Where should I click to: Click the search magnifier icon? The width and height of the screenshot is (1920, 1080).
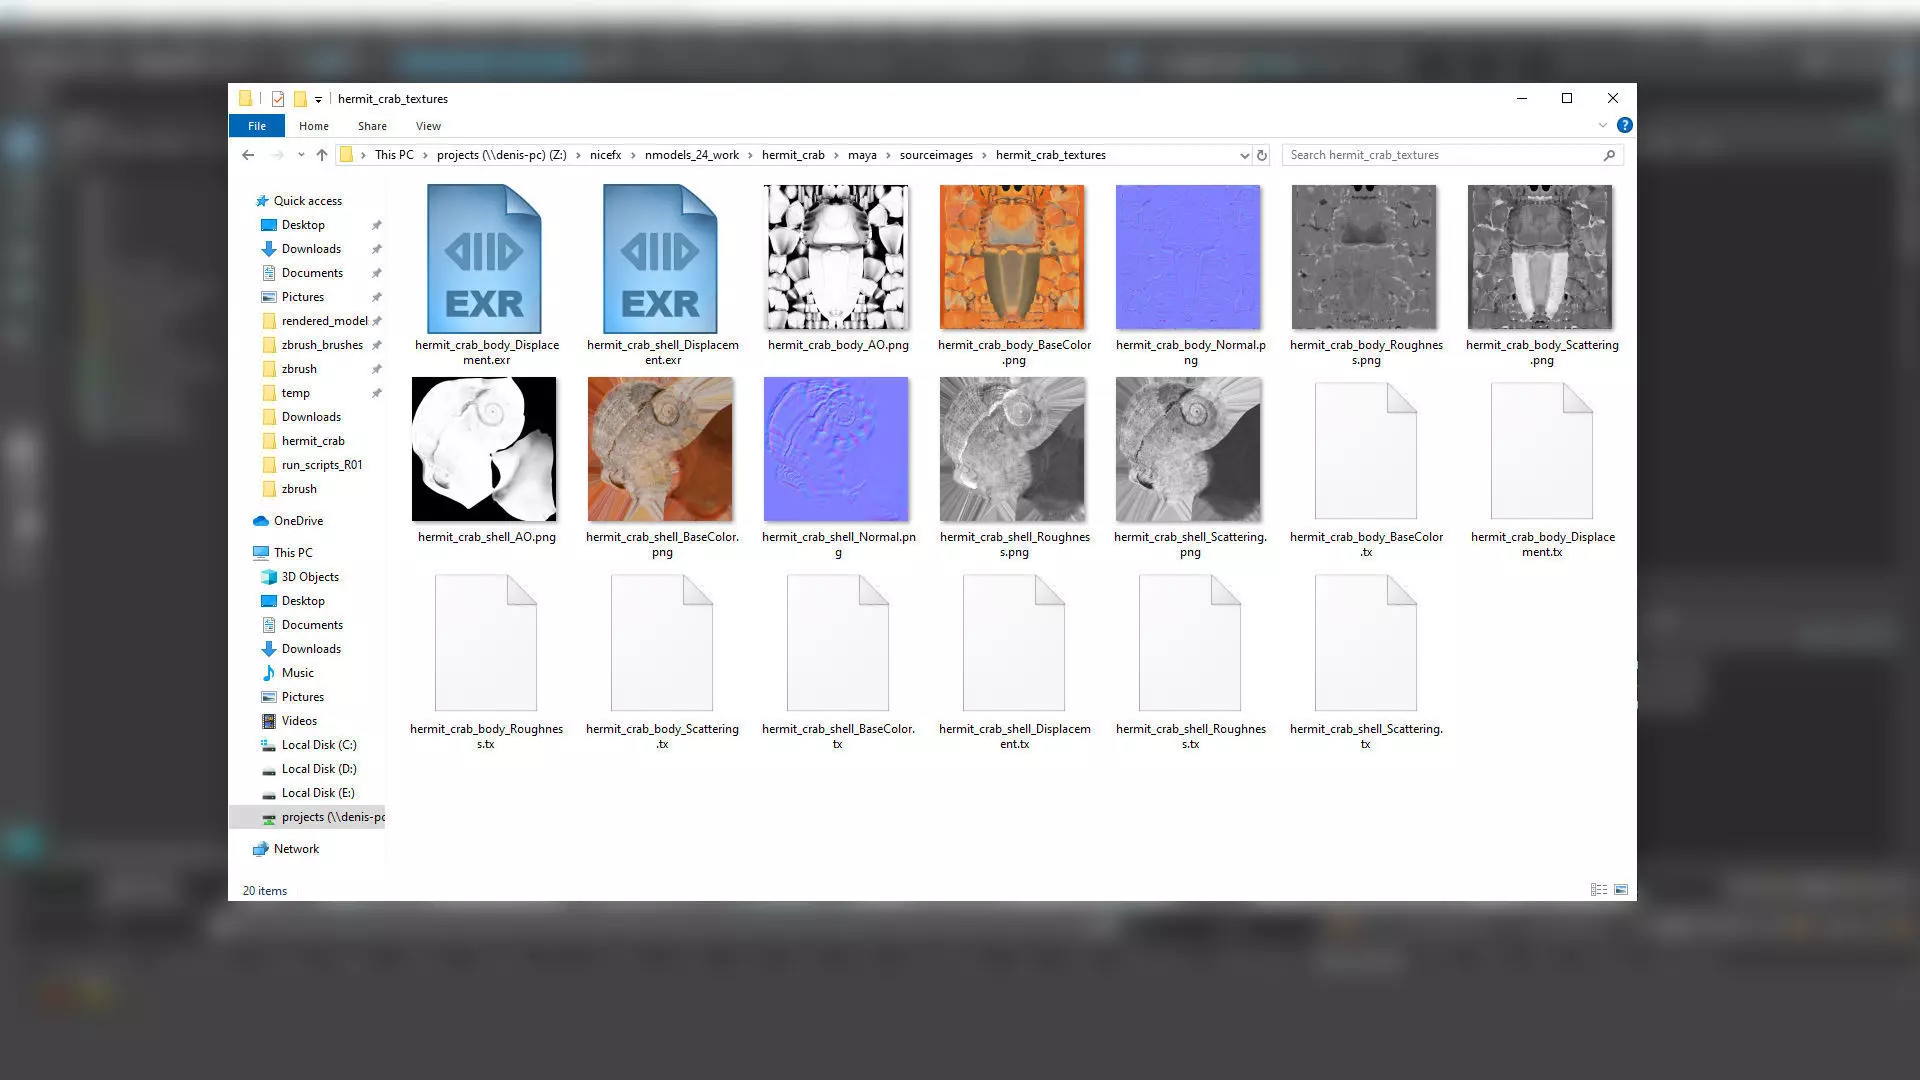click(x=1609, y=155)
